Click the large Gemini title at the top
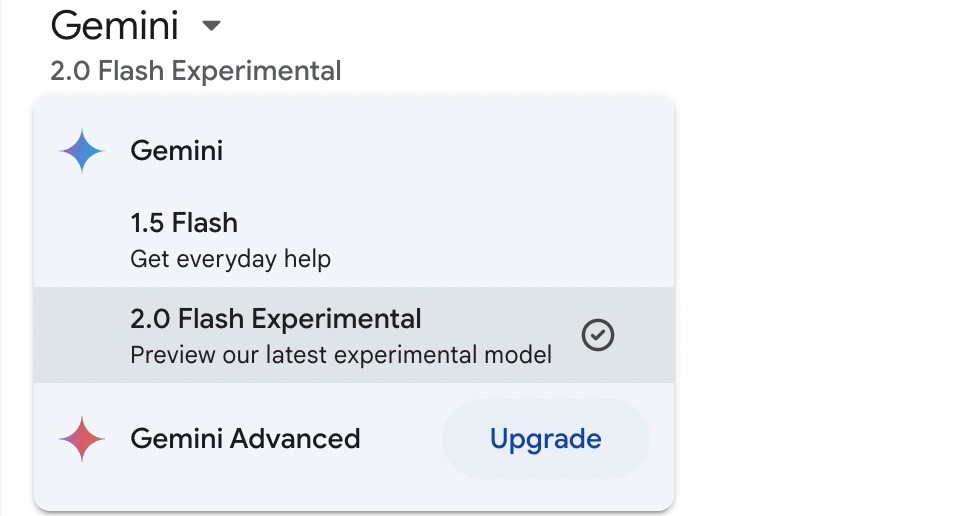Viewport: 963px width, 516px height. 114,25
